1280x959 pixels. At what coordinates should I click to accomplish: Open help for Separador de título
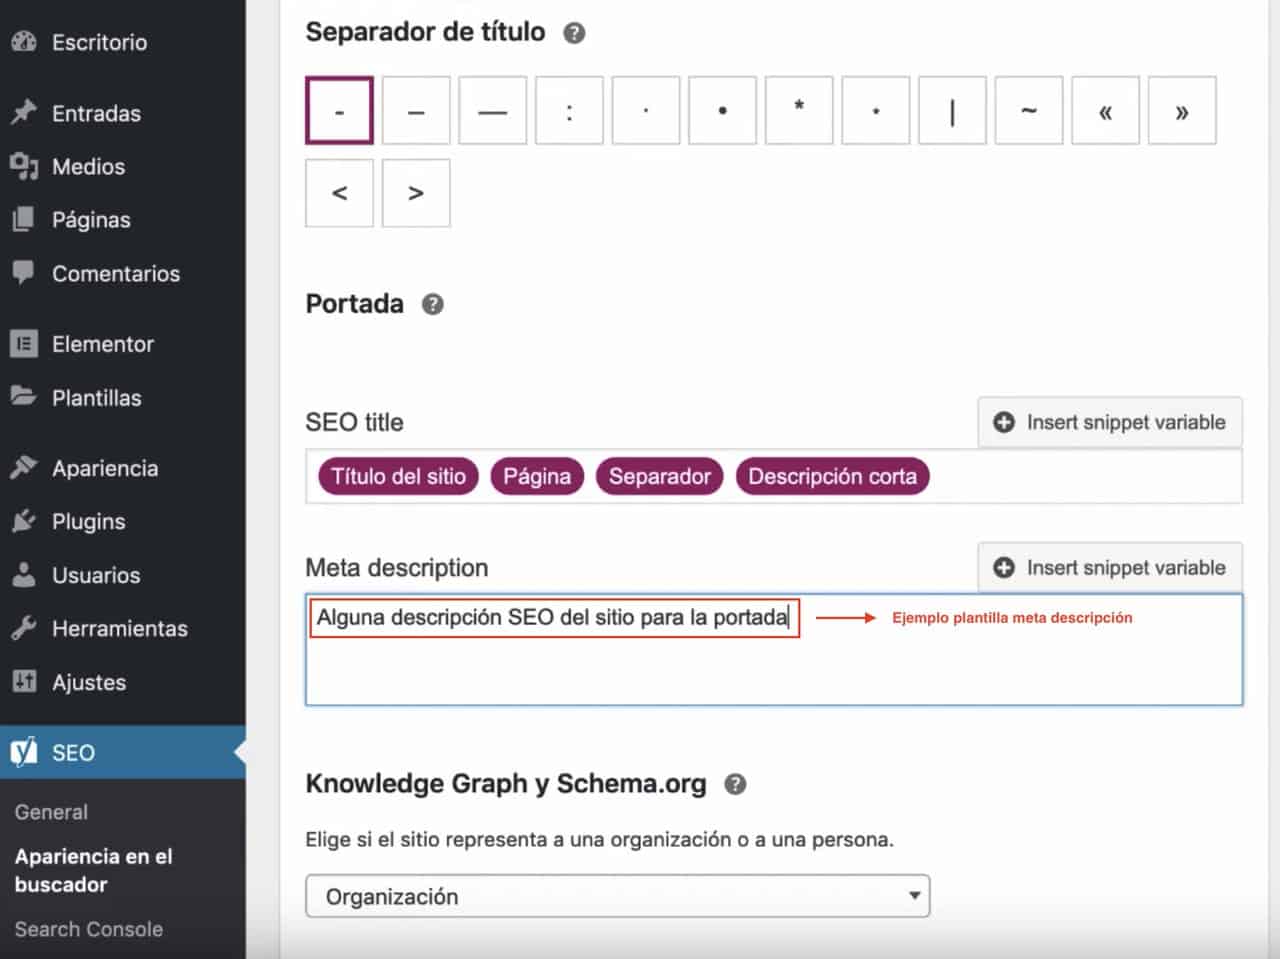[574, 33]
